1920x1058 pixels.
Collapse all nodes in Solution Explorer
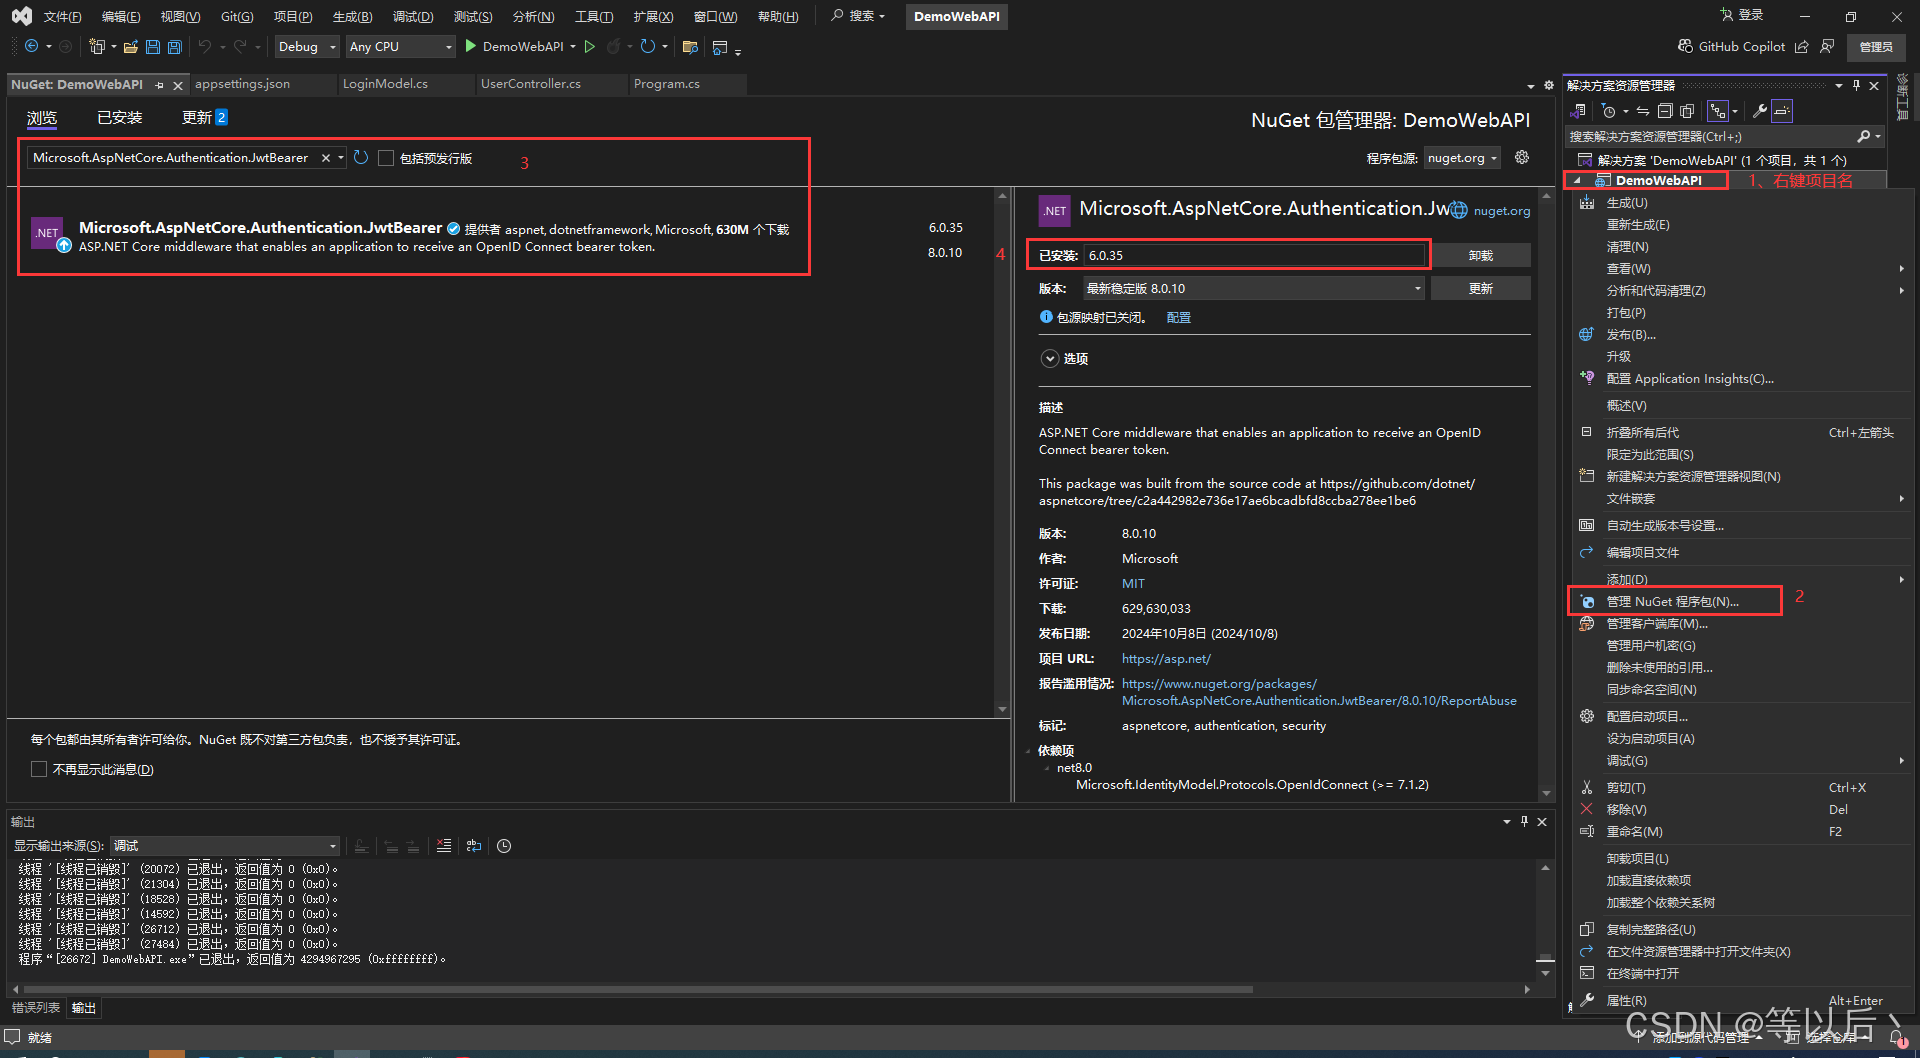click(x=1665, y=111)
